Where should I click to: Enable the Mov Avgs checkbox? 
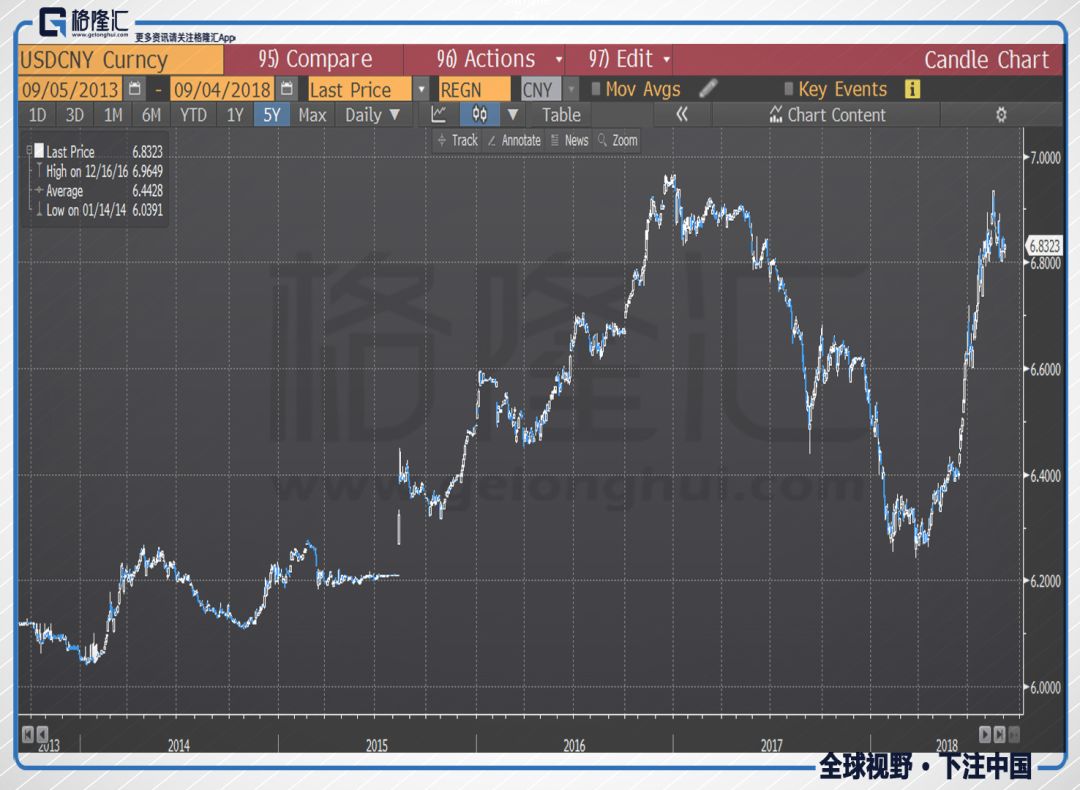click(x=596, y=89)
